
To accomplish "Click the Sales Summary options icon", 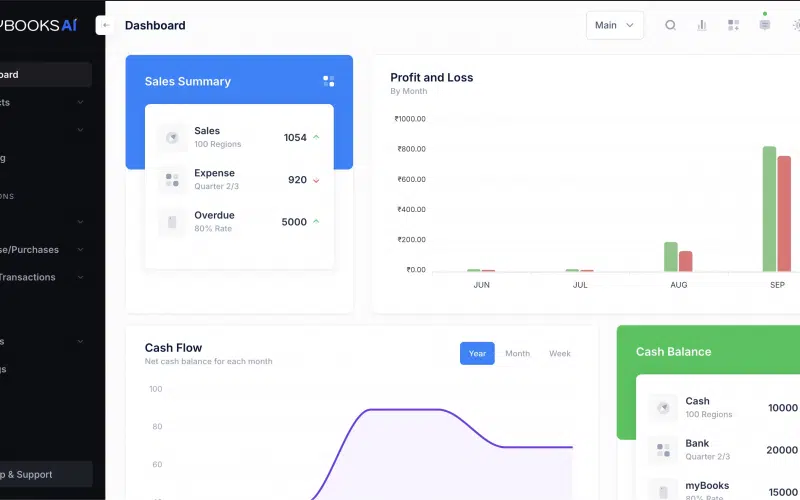I will pyautogui.click(x=328, y=81).
